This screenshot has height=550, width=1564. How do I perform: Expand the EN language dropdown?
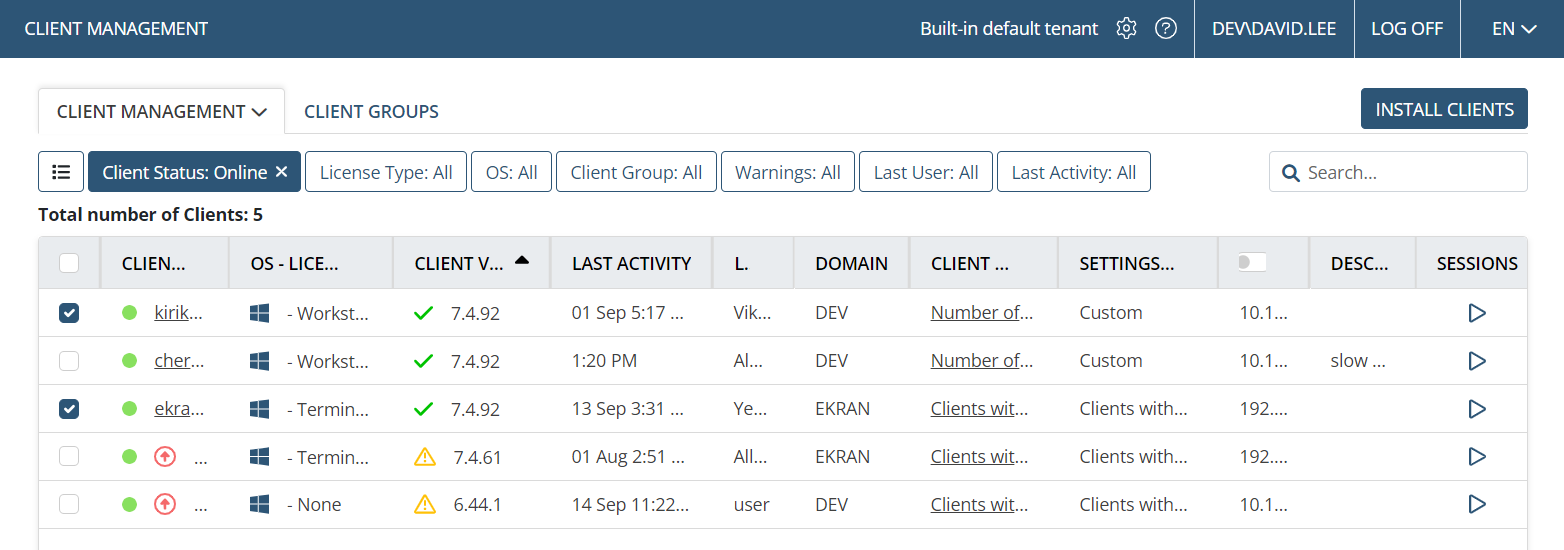click(1513, 29)
